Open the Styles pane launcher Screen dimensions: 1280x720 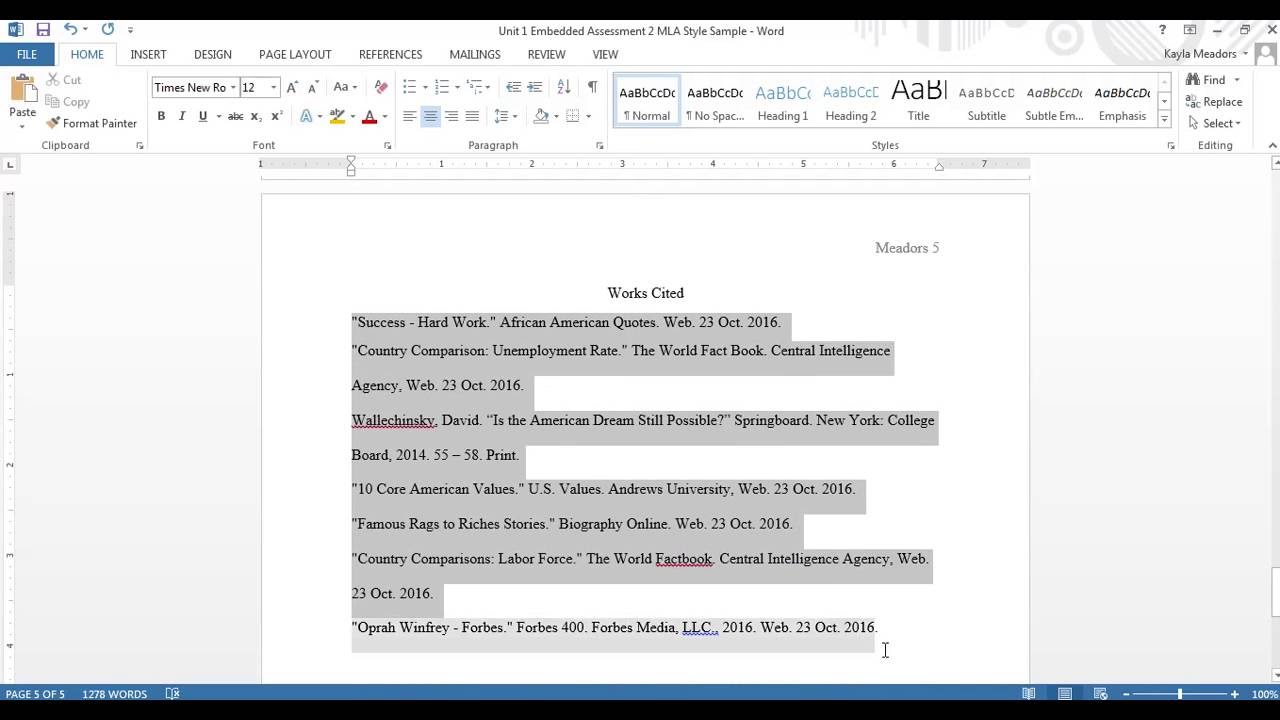coord(1171,146)
